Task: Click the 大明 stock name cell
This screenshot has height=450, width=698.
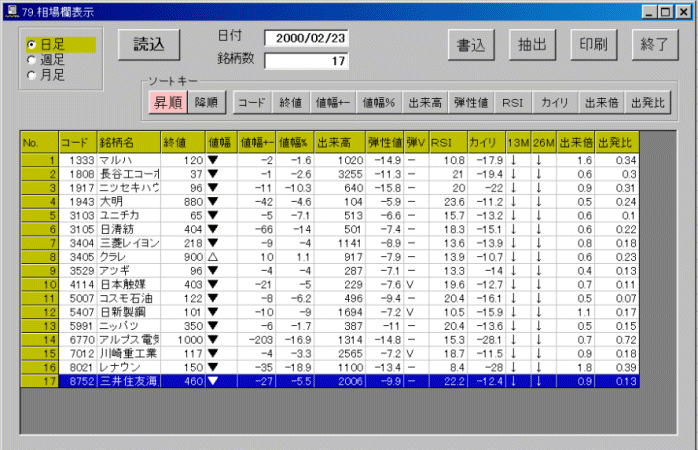Action: click(129, 202)
